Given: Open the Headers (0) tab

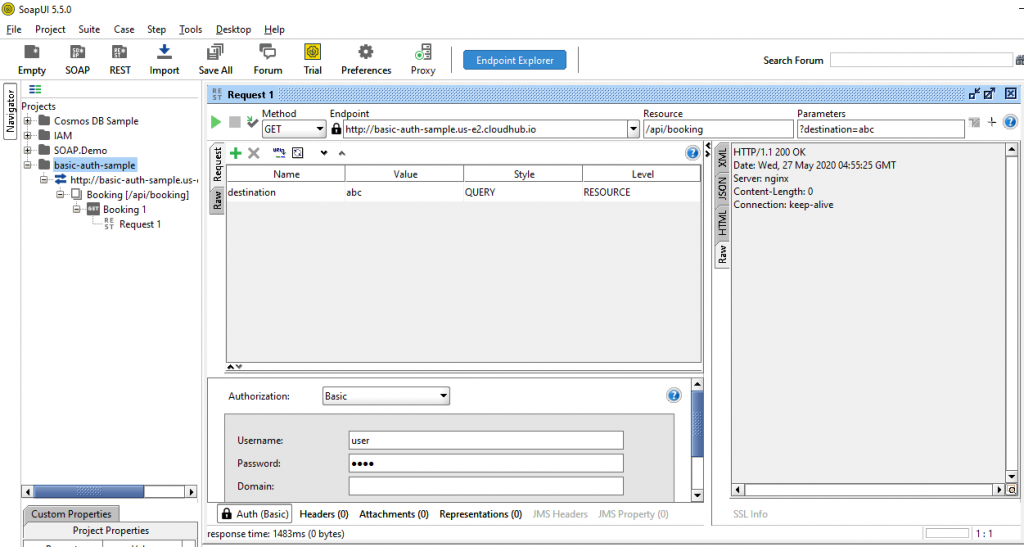Looking at the screenshot, I should pos(324,514).
